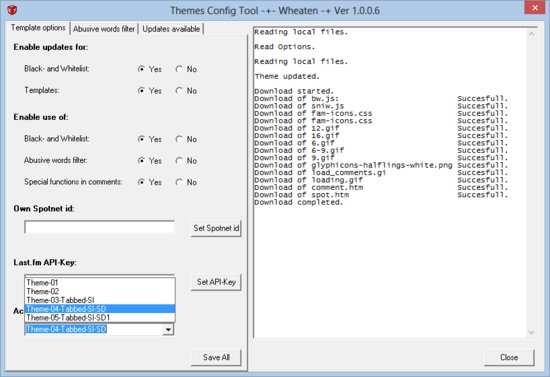This screenshot has width=550, height=377.
Task: Click the Set Spotnet id button
Action: tap(216, 228)
